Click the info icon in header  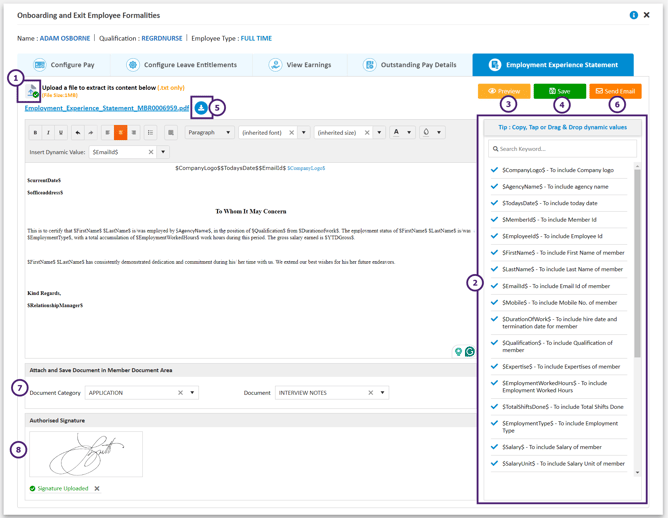click(633, 16)
